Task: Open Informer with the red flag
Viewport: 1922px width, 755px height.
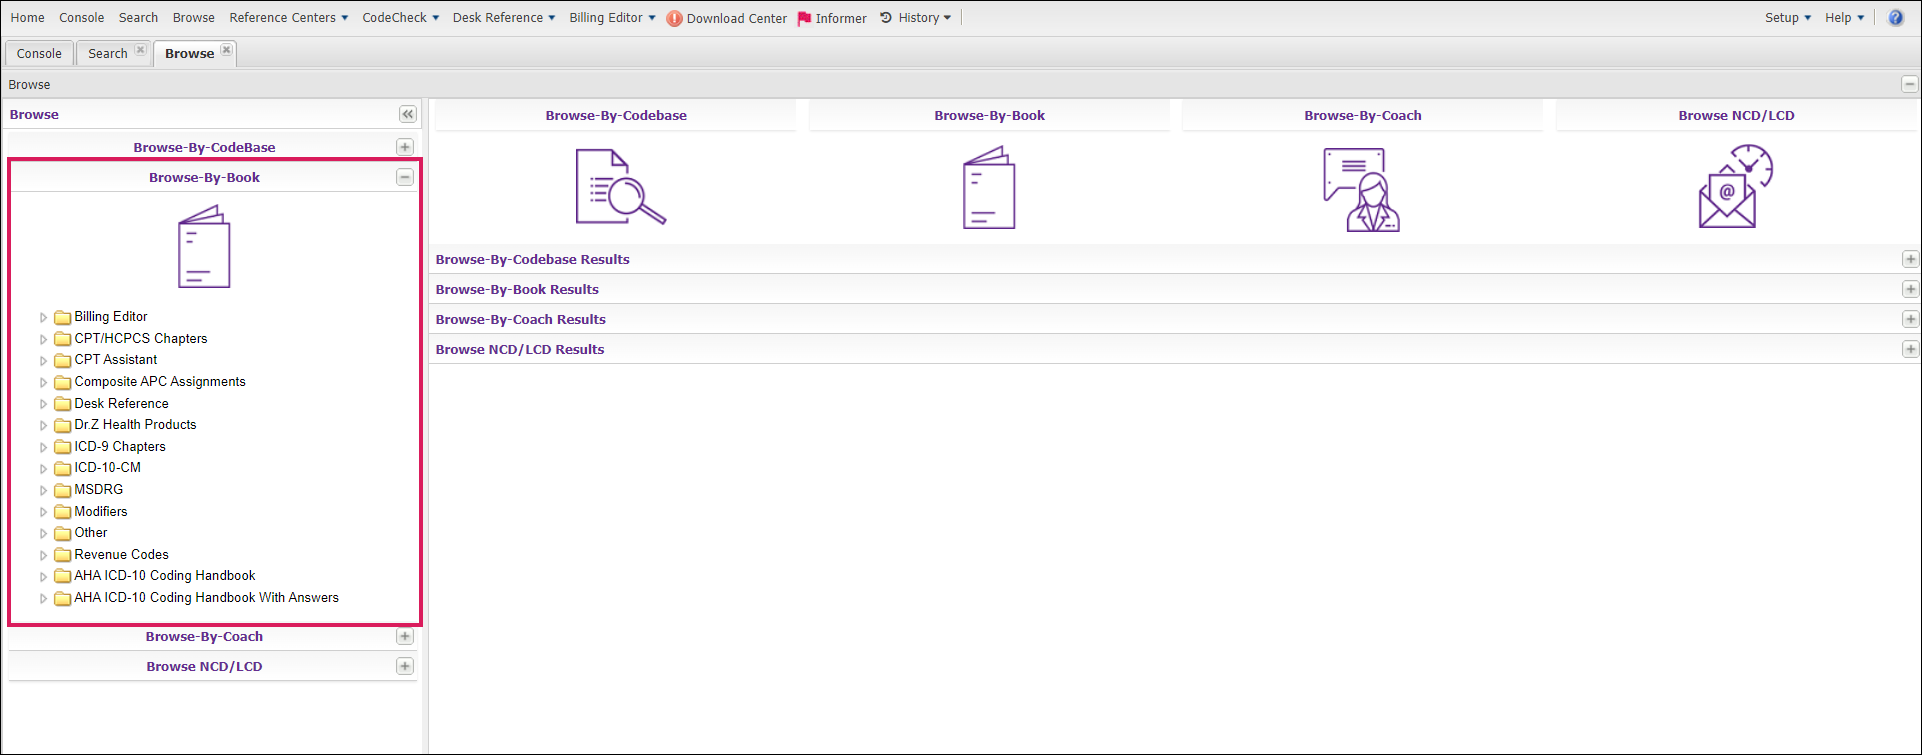Action: coord(805,19)
